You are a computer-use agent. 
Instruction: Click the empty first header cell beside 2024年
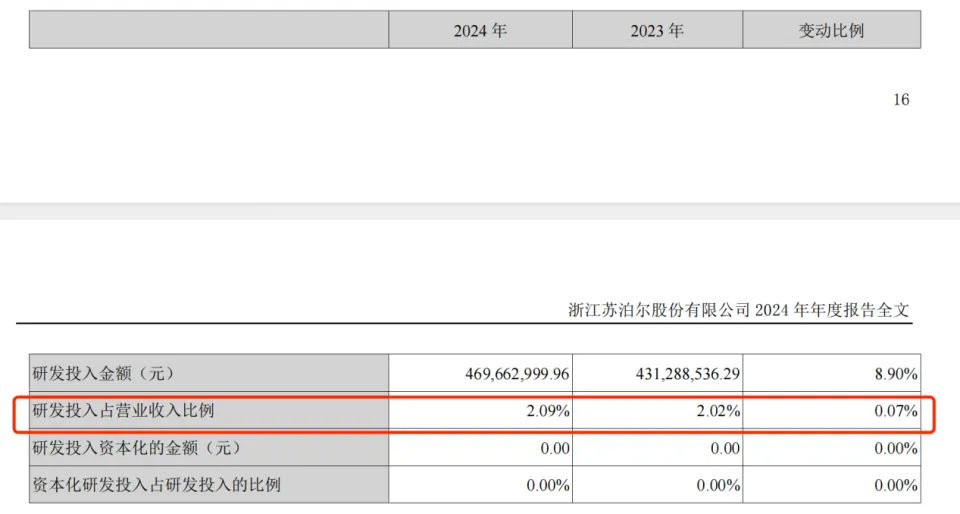(208, 30)
